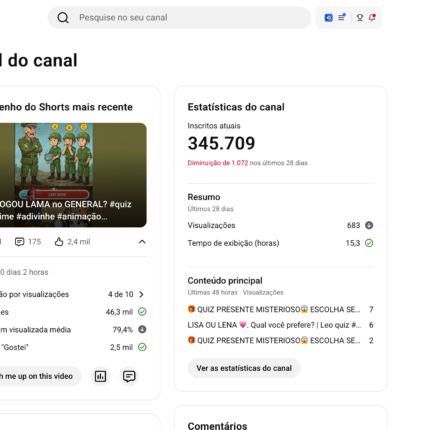Click the 'Tempo de exibição (horas)' label
Viewport: 430px width, 430px height.
coord(233,243)
